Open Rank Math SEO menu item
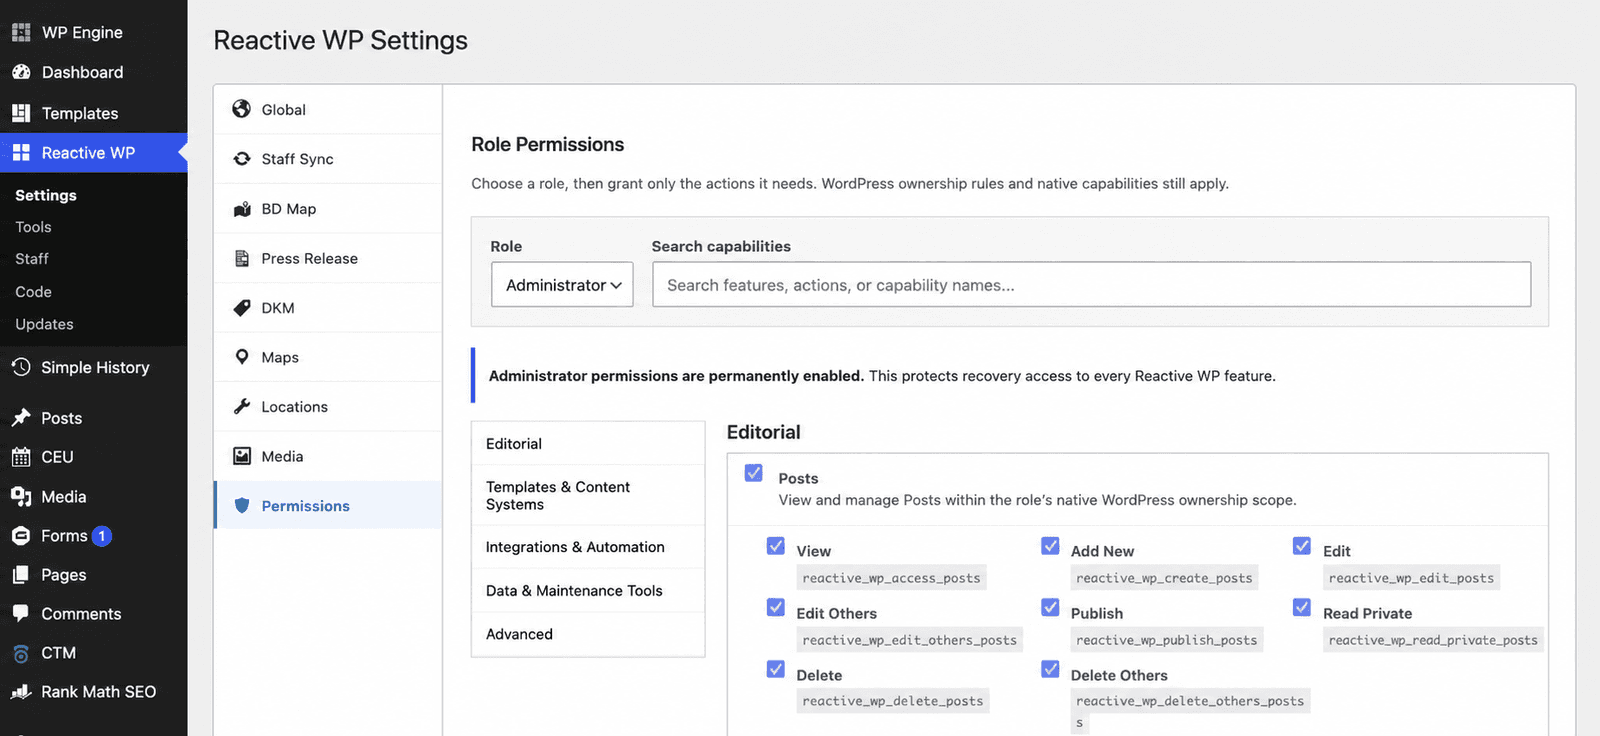1600x736 pixels. [x=94, y=692]
